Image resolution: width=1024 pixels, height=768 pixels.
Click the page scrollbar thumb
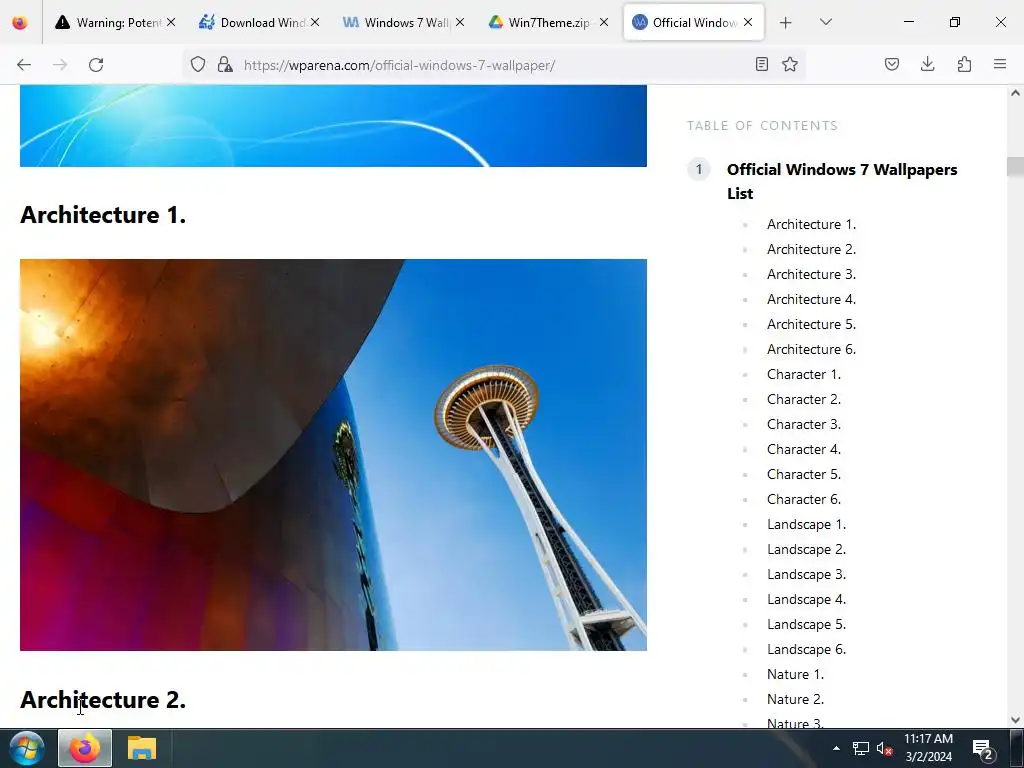[x=1015, y=167]
